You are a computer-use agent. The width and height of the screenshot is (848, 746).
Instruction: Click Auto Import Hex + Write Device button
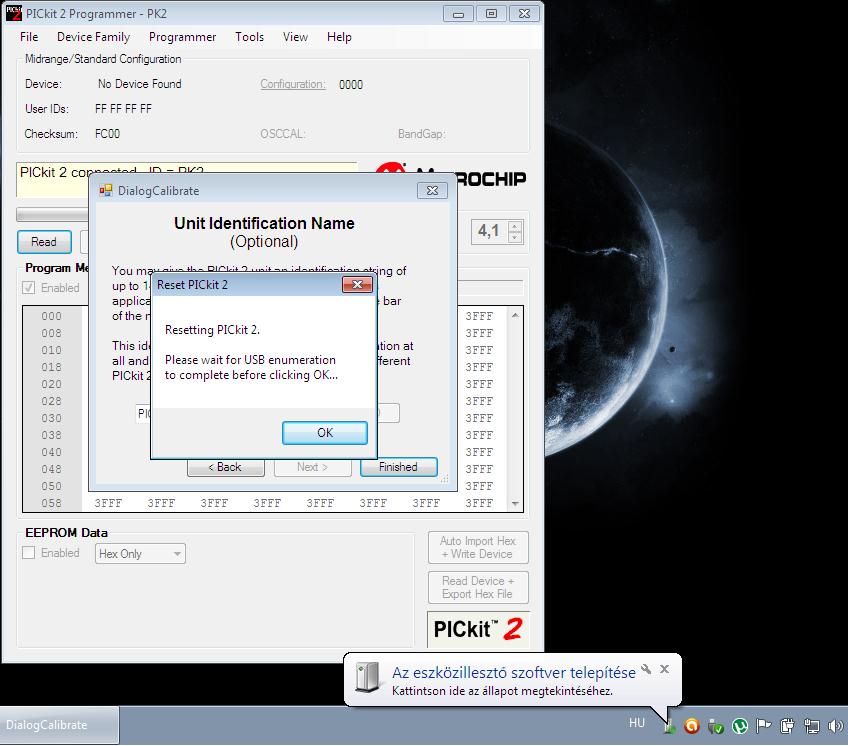[478, 547]
